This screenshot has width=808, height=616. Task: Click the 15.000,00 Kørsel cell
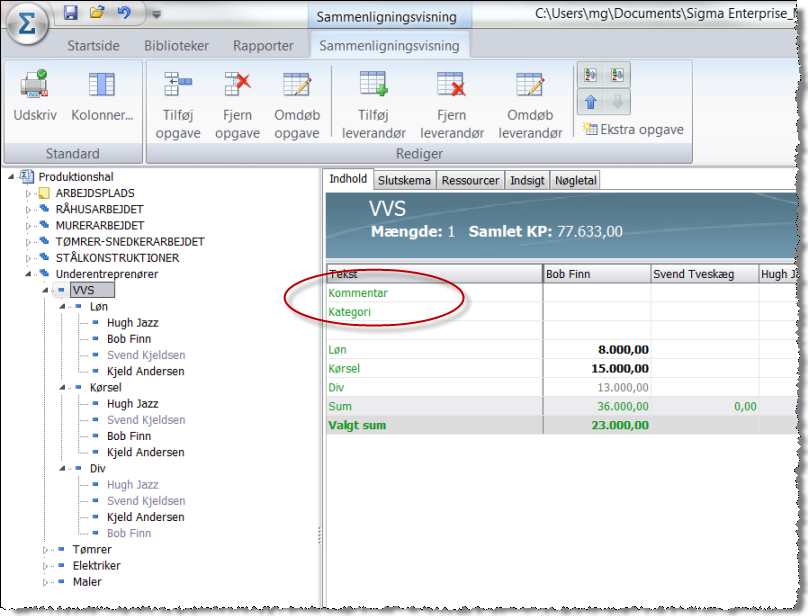(x=597, y=369)
